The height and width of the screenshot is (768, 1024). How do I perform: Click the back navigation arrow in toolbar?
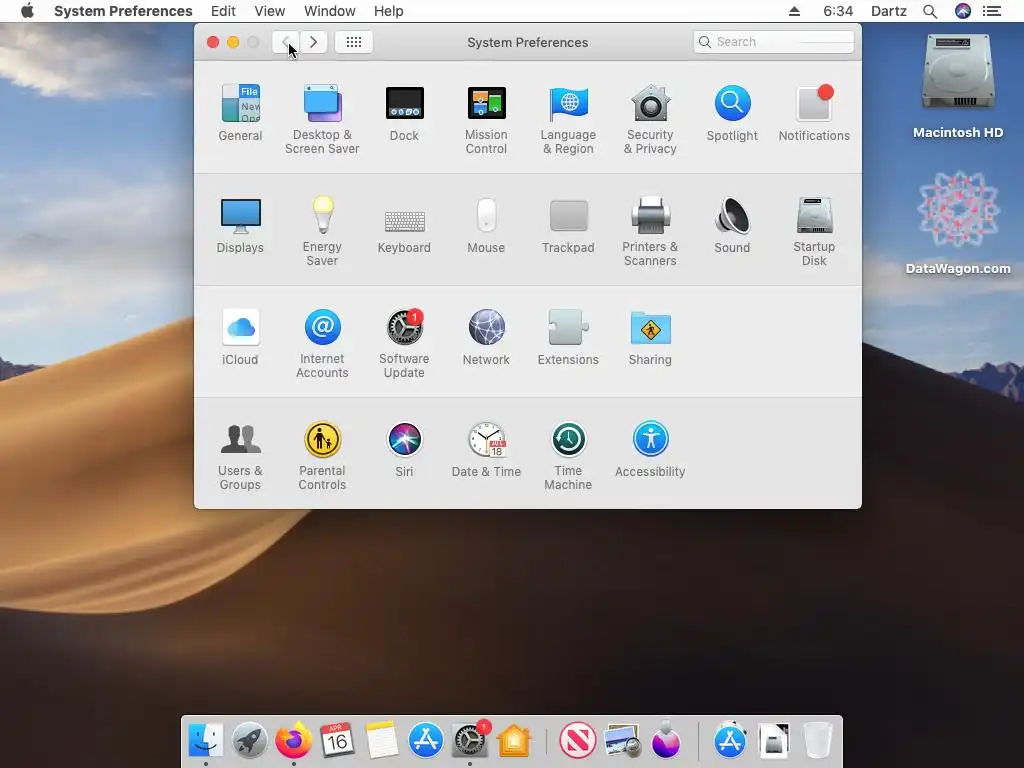coord(286,42)
